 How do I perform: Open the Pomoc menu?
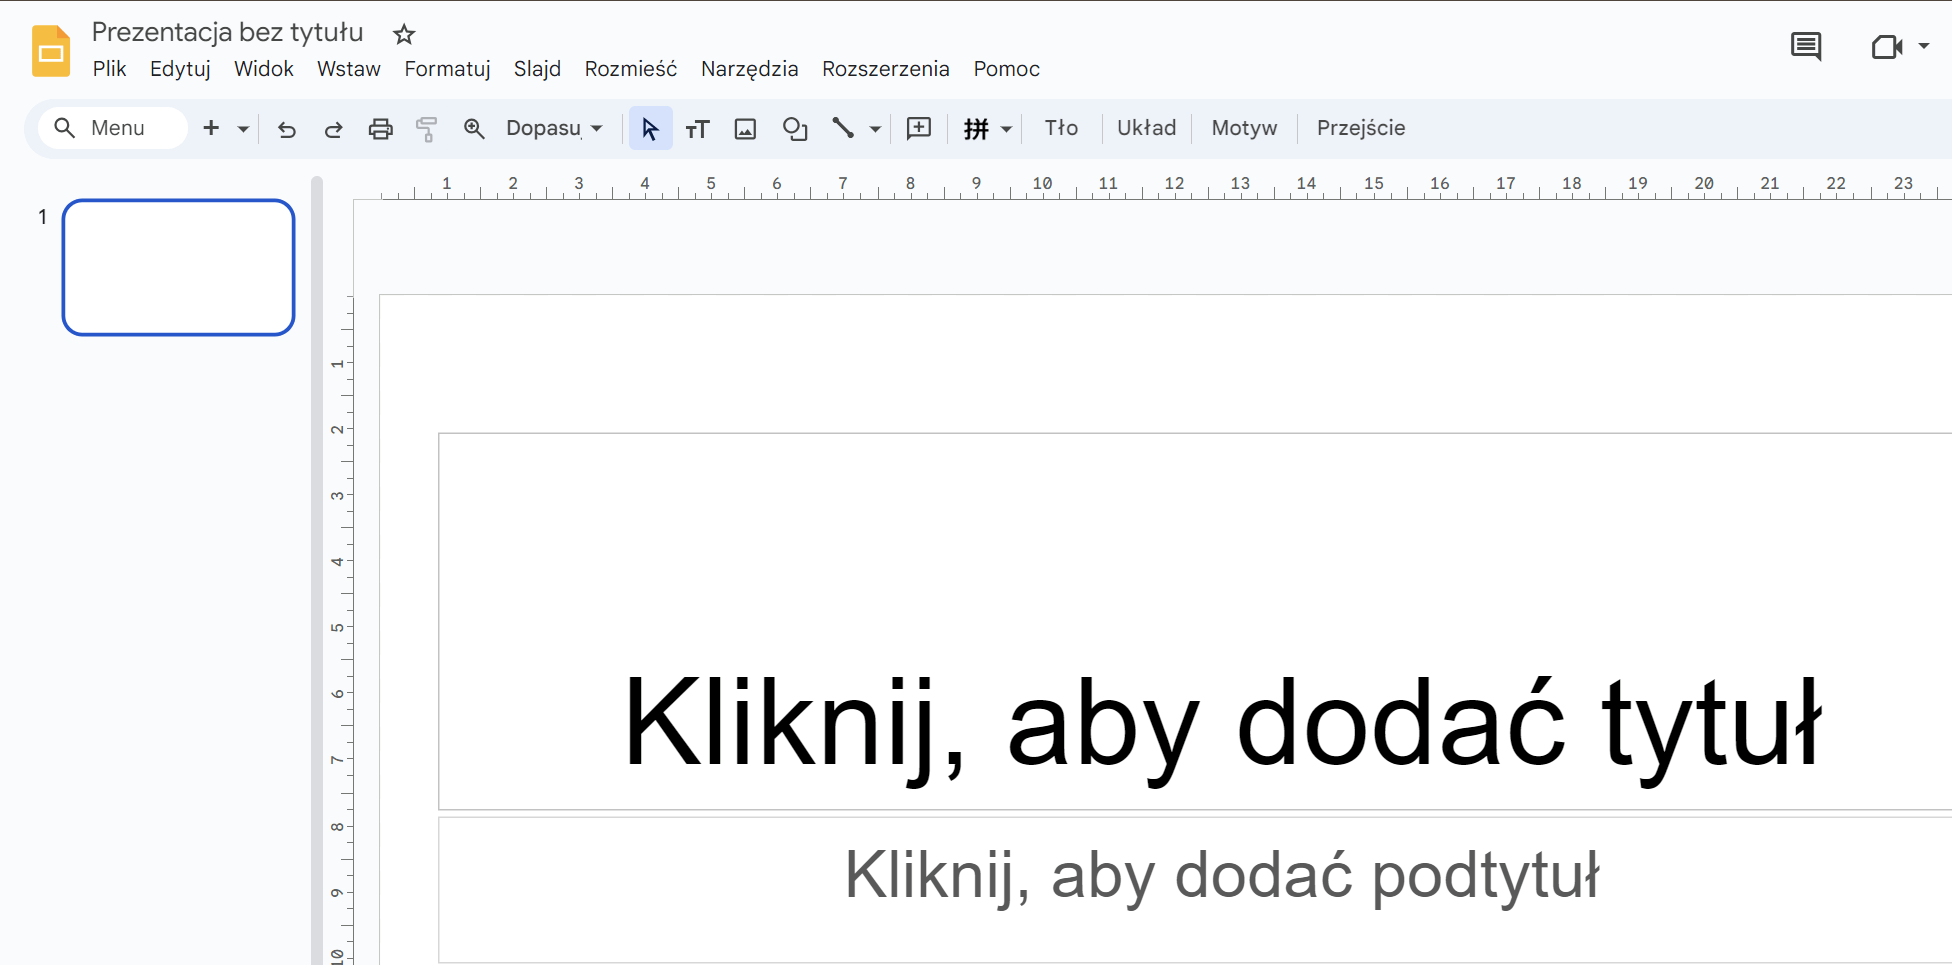coord(1007,69)
